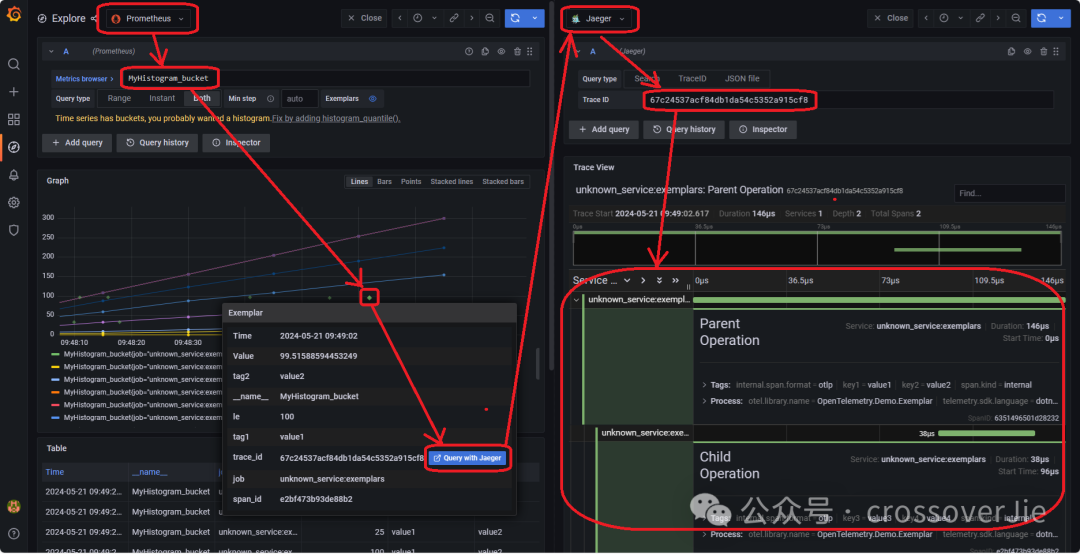
Task: Open time picker dropdown in Jaeger pane
Action: click(953, 19)
